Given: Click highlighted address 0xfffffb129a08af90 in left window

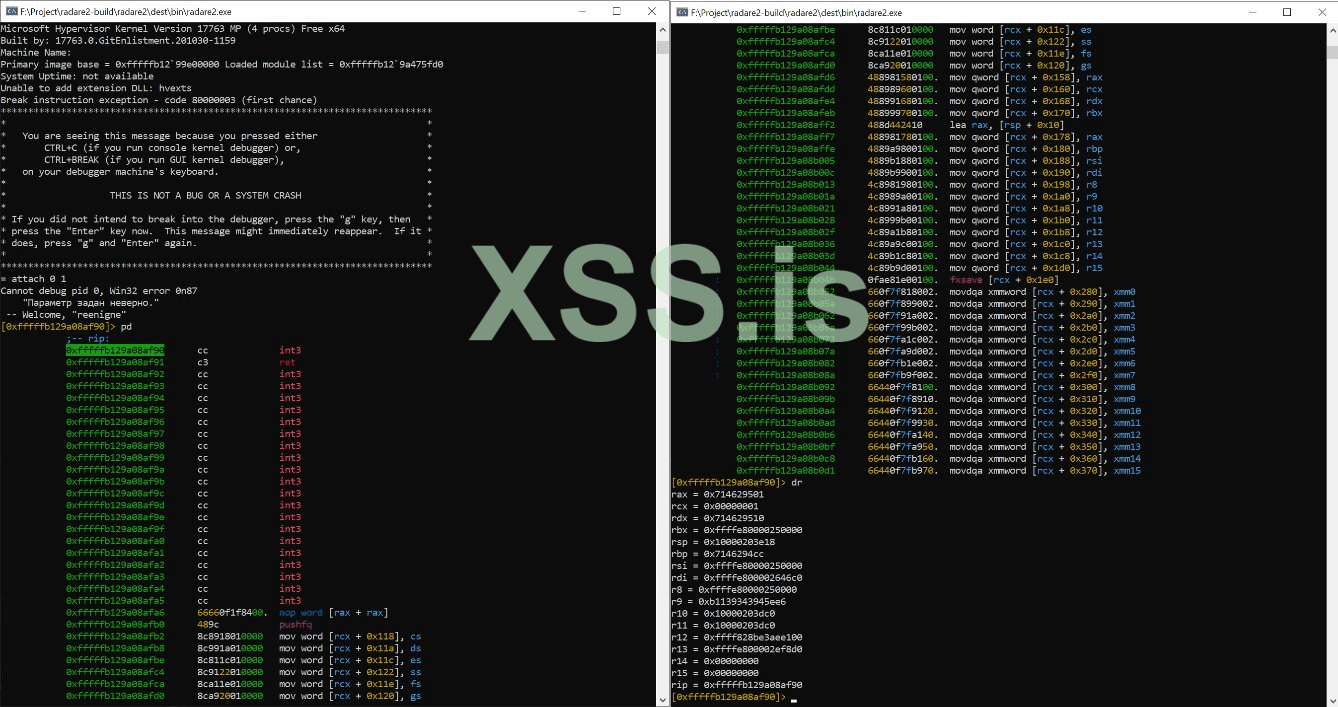Looking at the screenshot, I should 115,351.
